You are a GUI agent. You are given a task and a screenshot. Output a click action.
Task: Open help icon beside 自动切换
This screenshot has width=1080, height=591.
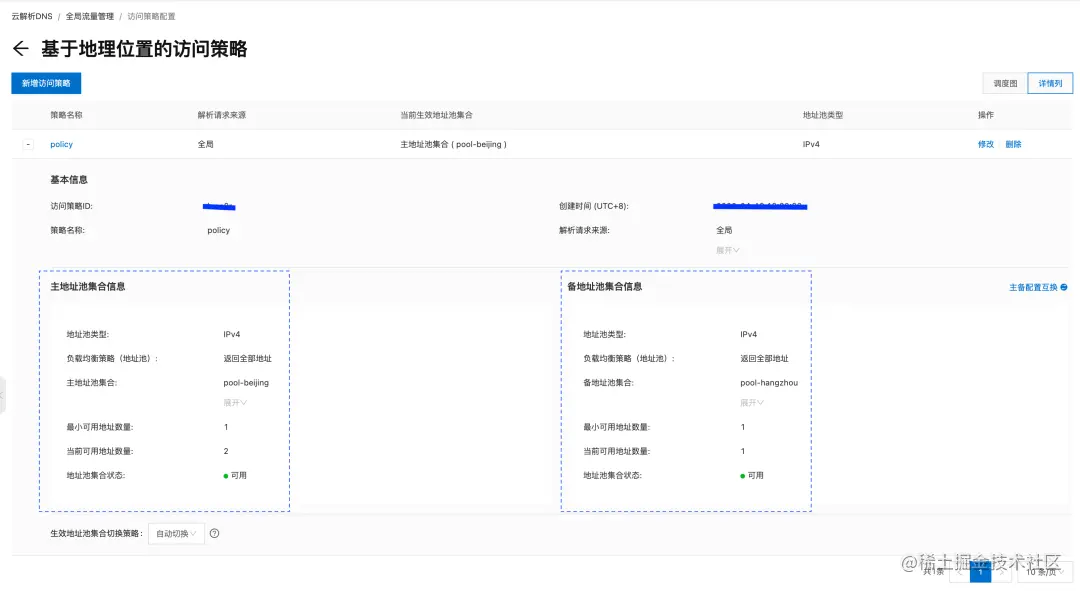click(x=214, y=533)
